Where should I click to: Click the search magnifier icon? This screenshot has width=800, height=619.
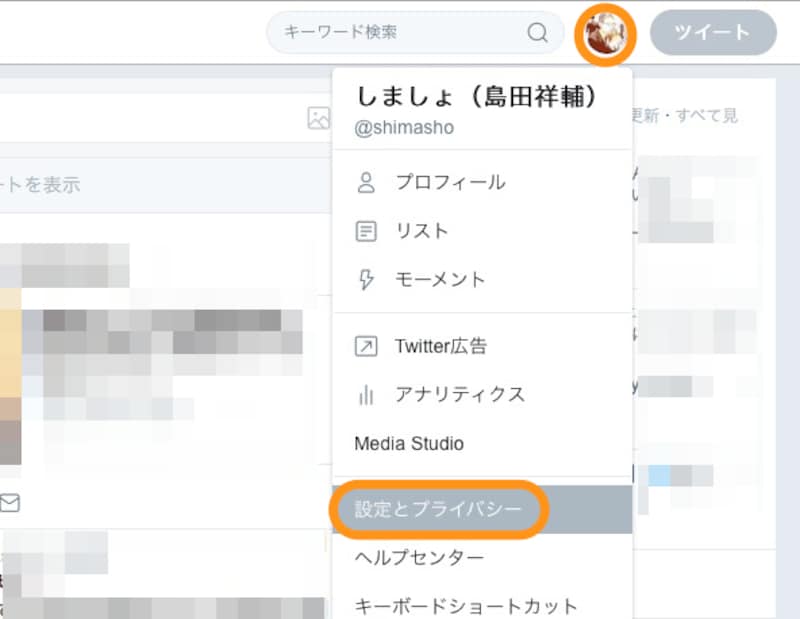click(x=538, y=33)
